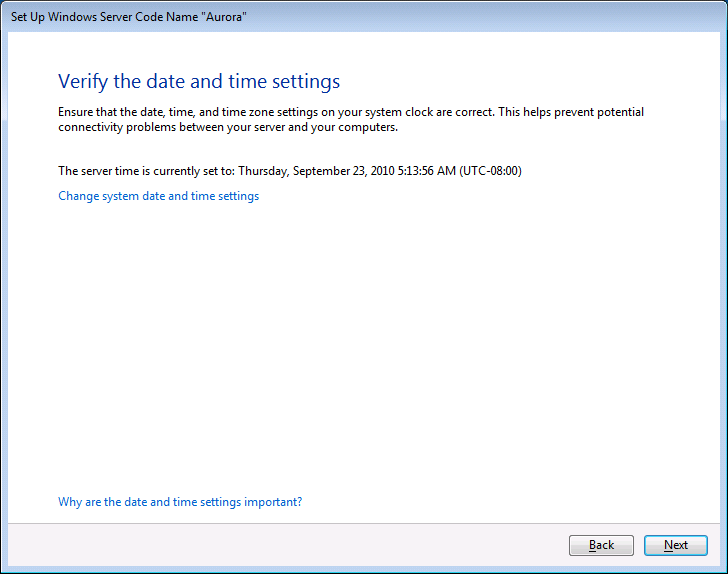The width and height of the screenshot is (728, 574).
Task: Click the '(UTC-08:00)' time zone text
Action: [490, 171]
